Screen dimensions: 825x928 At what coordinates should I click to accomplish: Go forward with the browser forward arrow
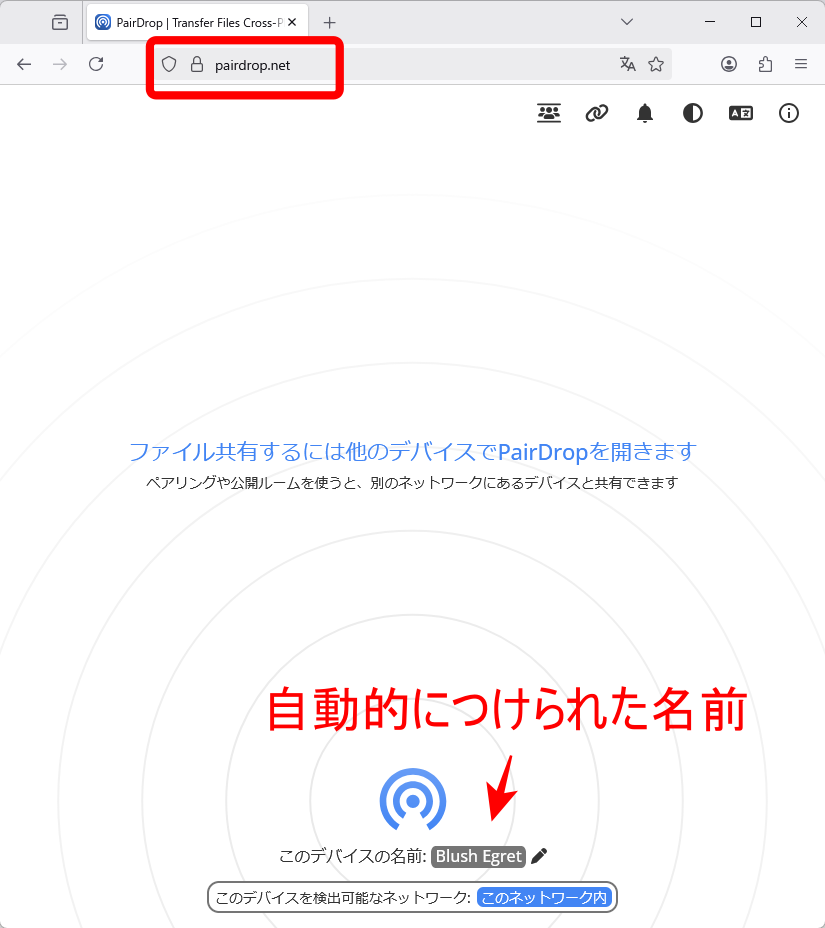(x=60, y=64)
